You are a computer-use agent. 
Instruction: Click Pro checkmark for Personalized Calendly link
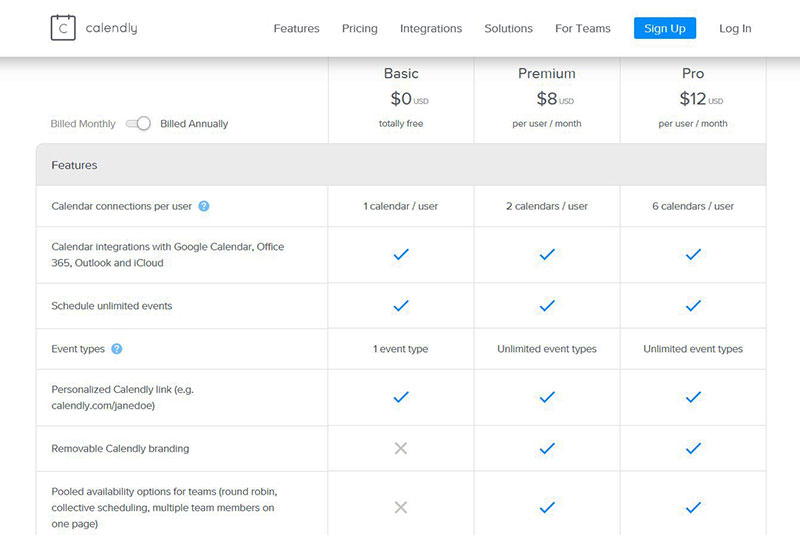[693, 397]
